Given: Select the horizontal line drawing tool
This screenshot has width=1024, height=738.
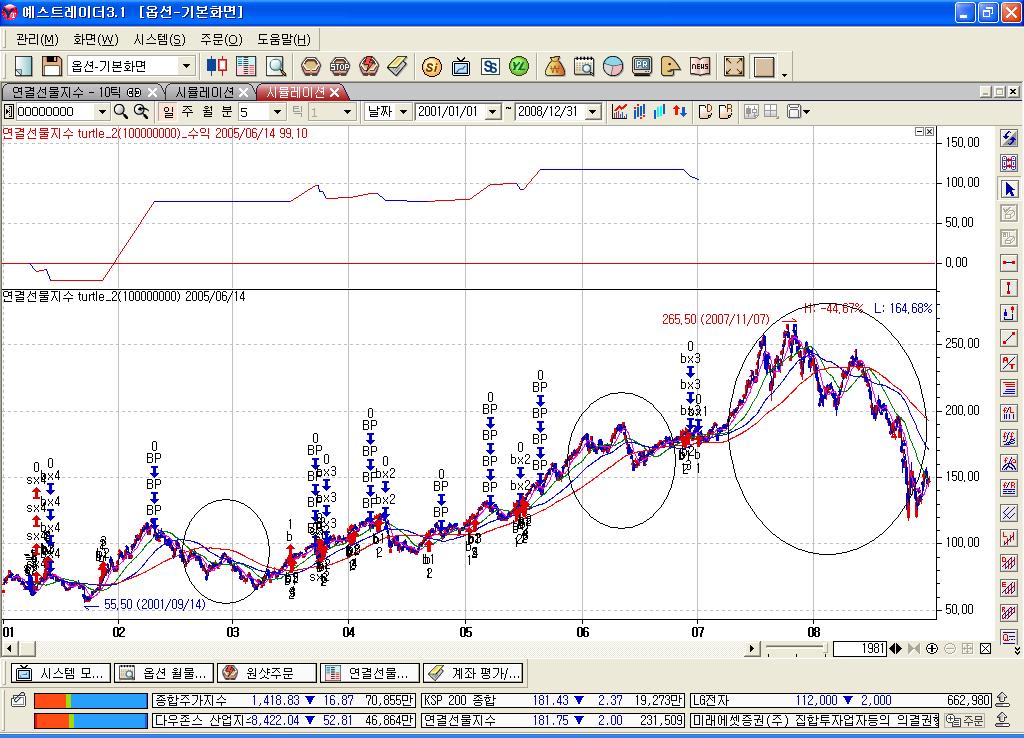Looking at the screenshot, I should pyautogui.click(x=1009, y=263).
